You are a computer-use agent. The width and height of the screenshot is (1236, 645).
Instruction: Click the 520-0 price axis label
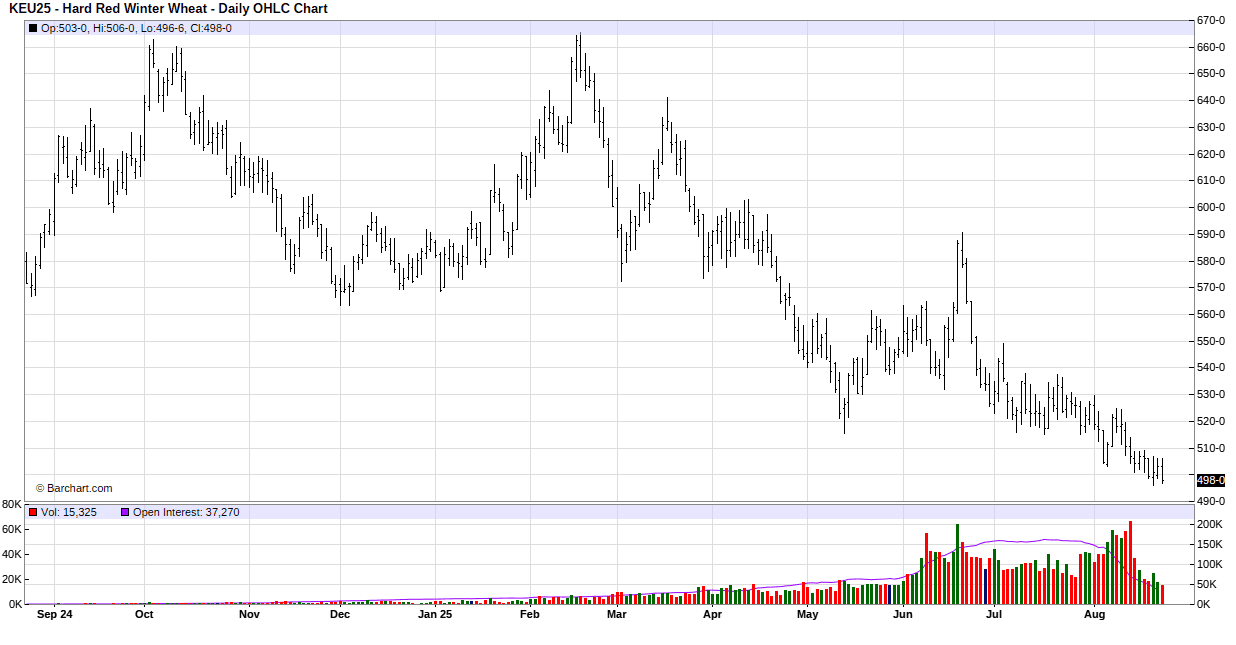click(1212, 421)
